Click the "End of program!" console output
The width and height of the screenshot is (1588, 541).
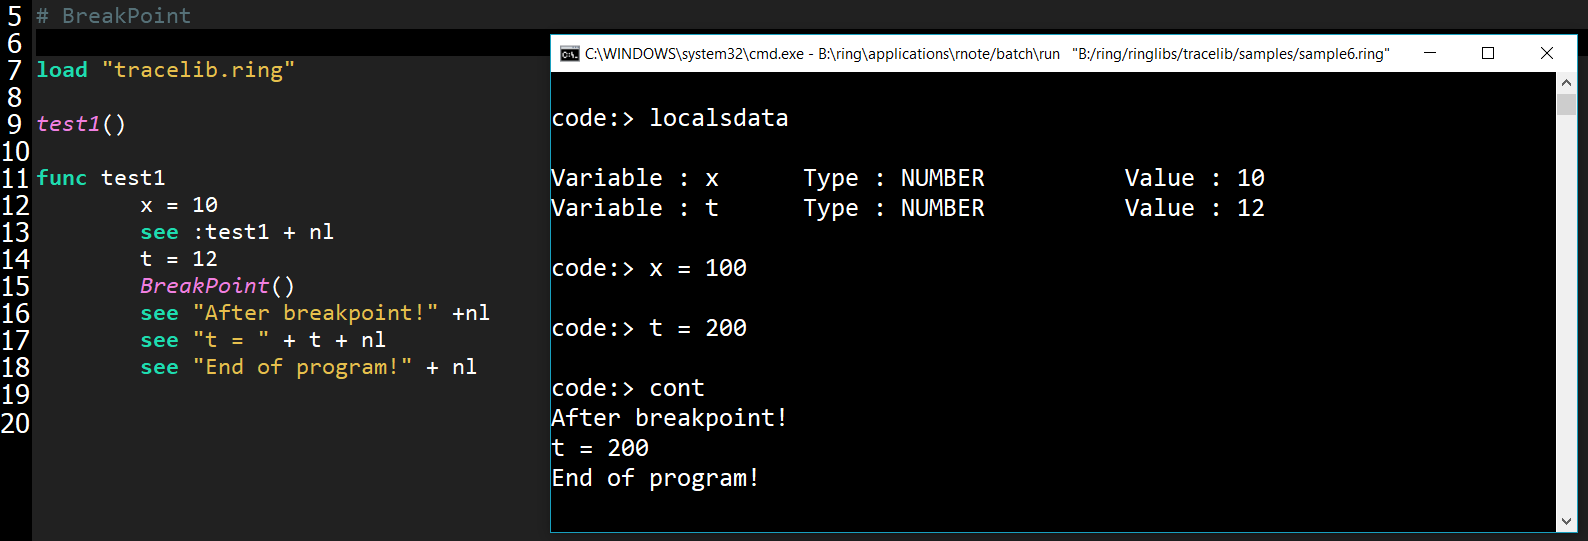655,478
